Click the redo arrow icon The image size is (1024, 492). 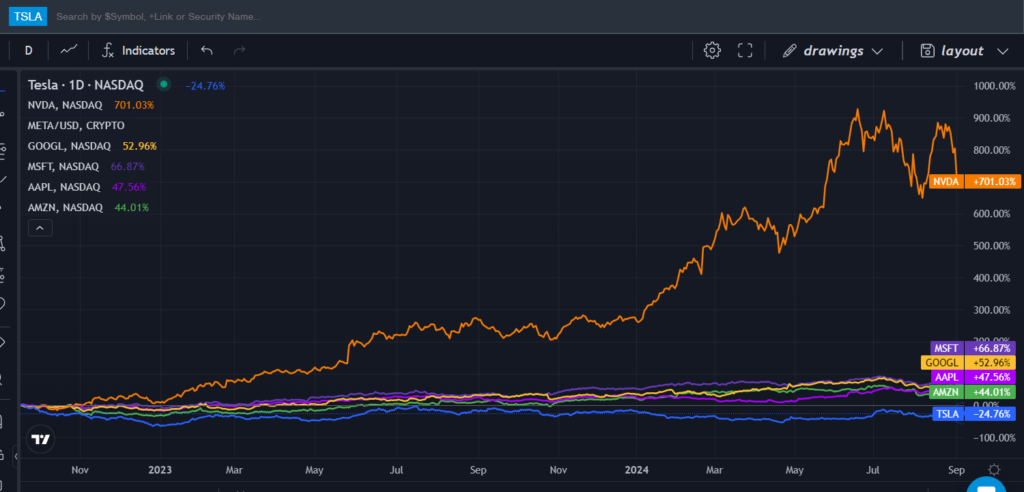click(x=239, y=50)
